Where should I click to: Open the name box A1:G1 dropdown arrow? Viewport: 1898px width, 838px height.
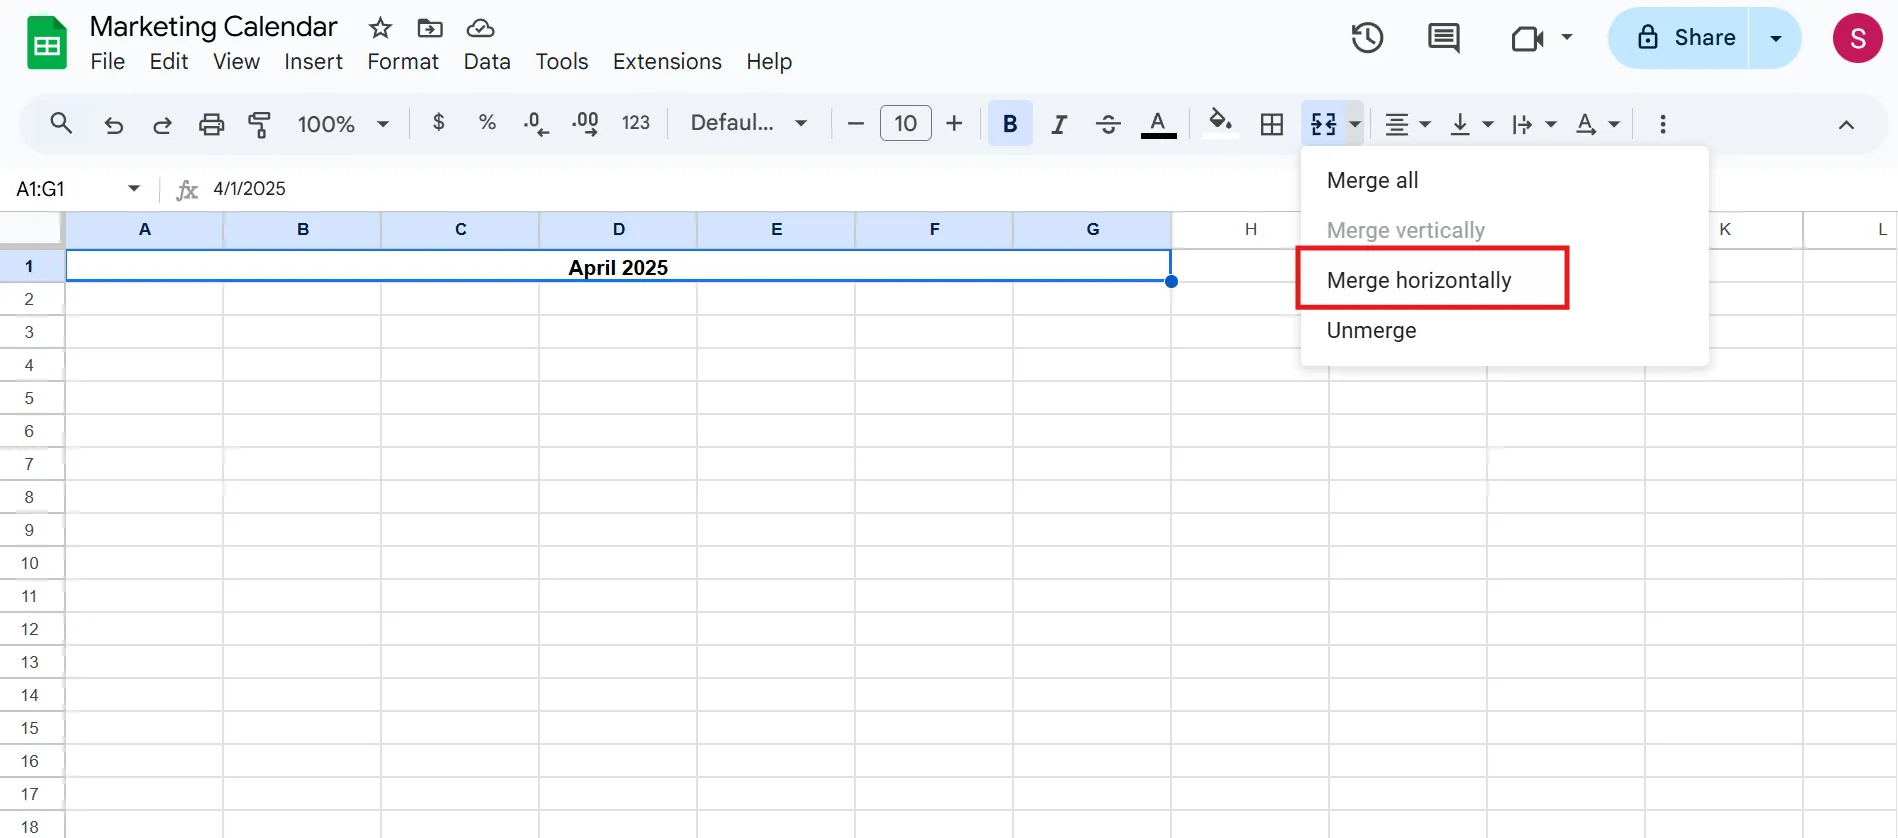pos(134,188)
